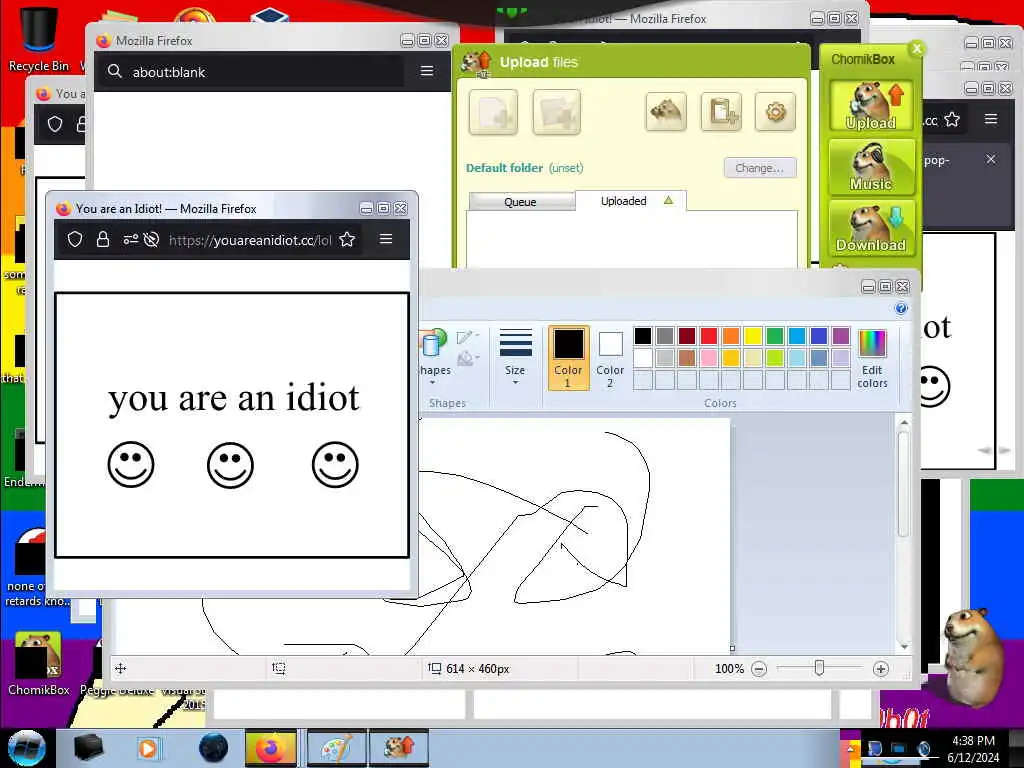Image resolution: width=1024 pixels, height=768 pixels.
Task: Switch to the Queue tab in Upload files
Action: pos(520,202)
